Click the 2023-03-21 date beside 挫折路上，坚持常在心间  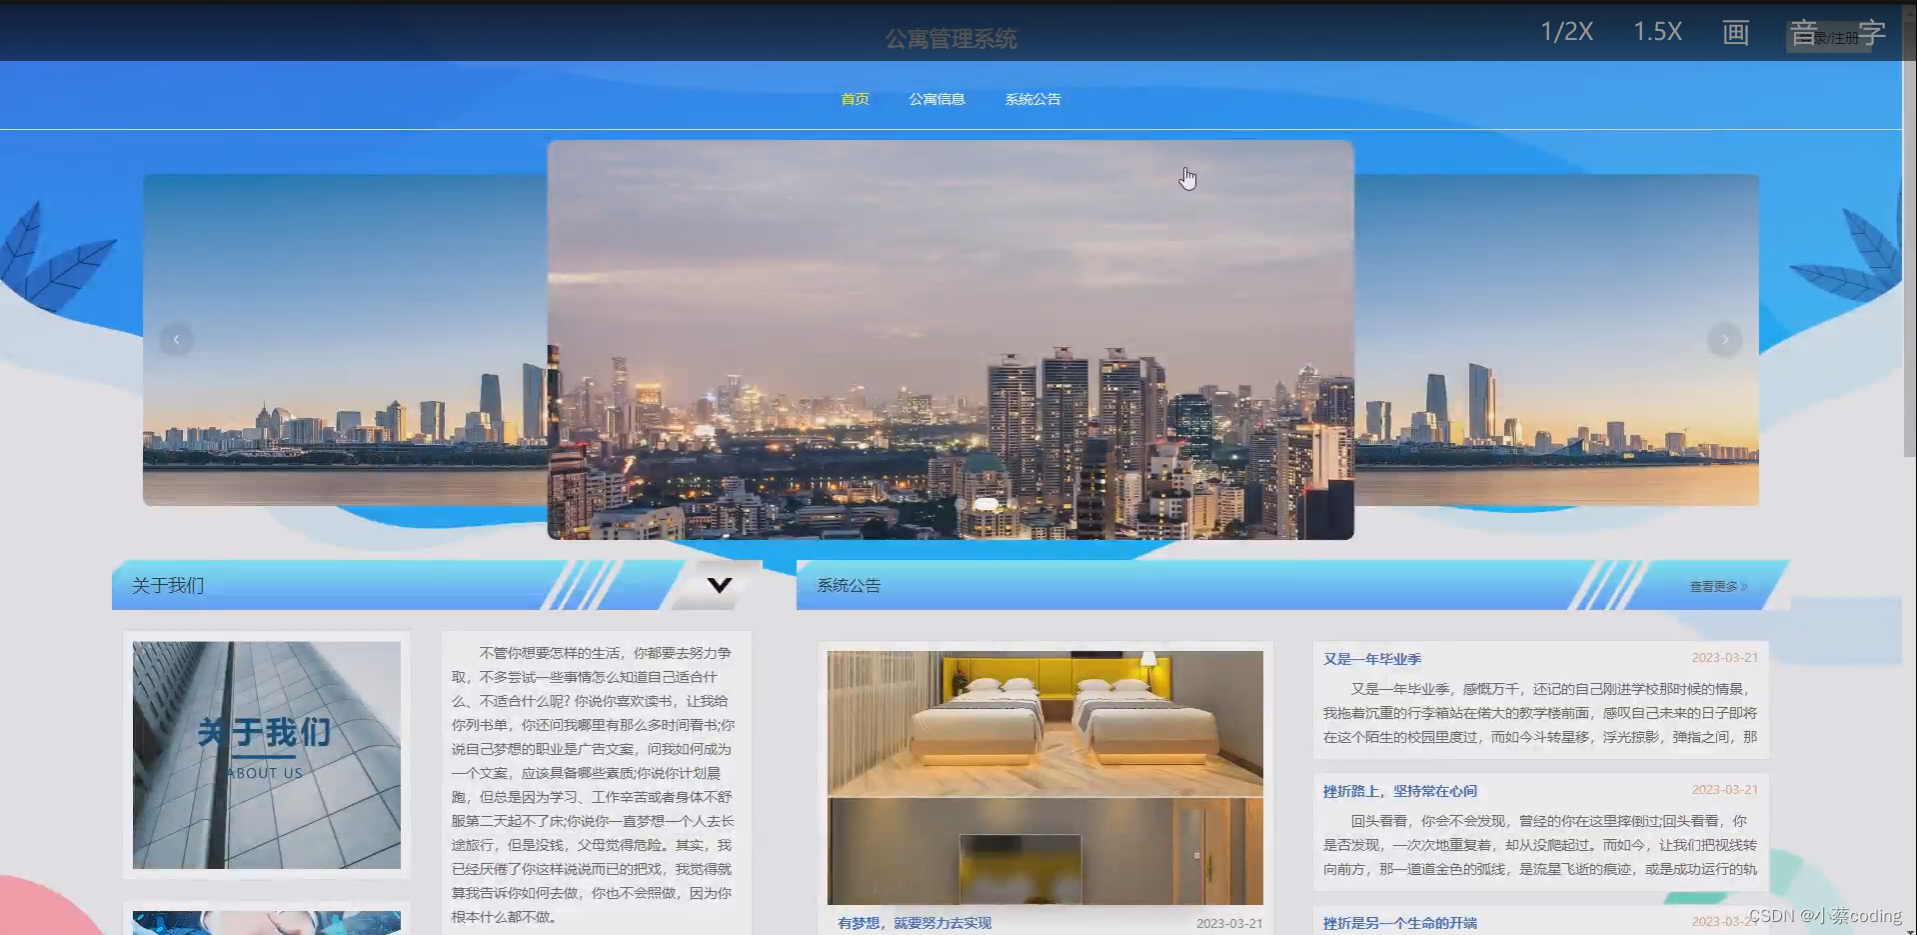coord(1725,790)
